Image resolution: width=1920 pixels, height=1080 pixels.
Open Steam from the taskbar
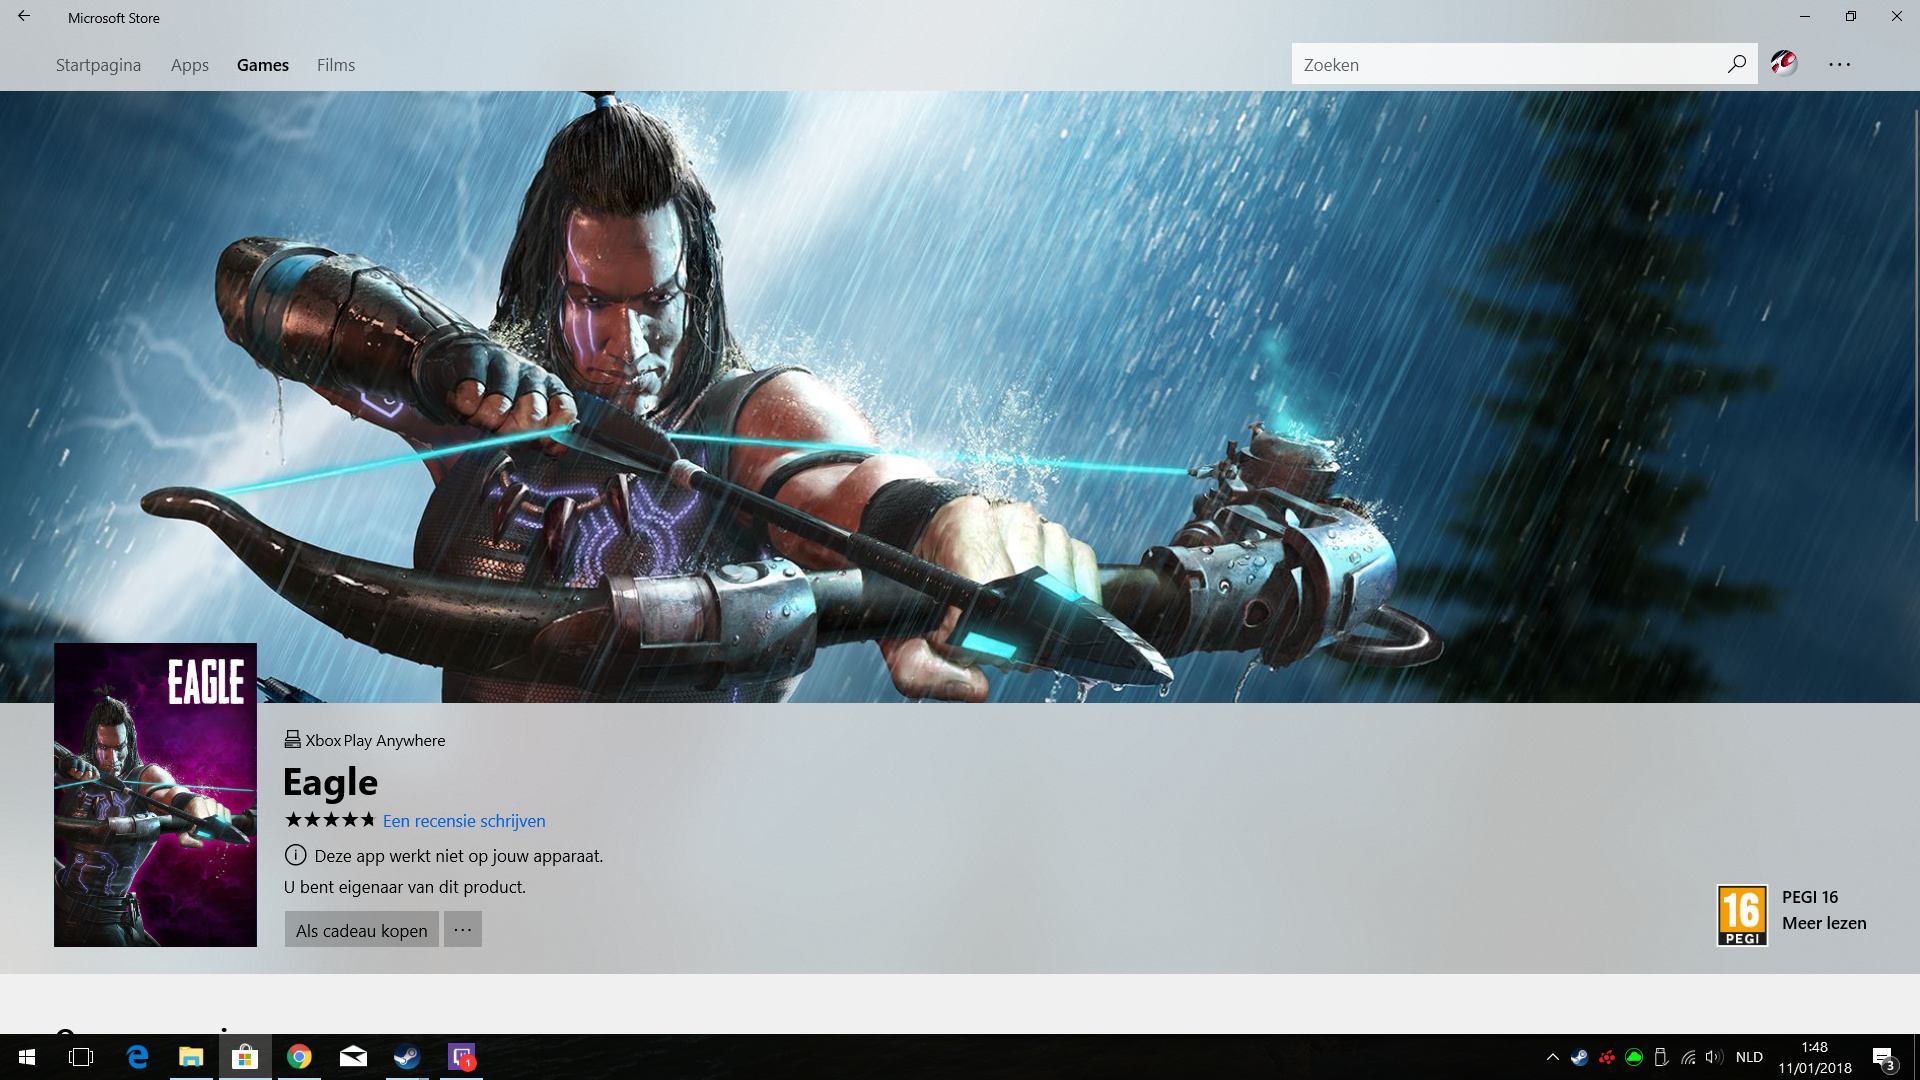[407, 1057]
